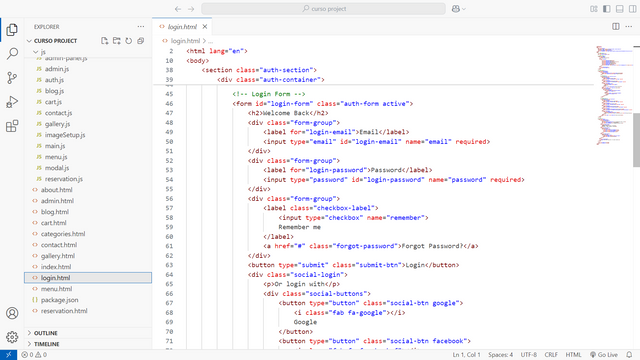Change indentation via Spaces: 4
Screen dimensions: 640x360
500,355
